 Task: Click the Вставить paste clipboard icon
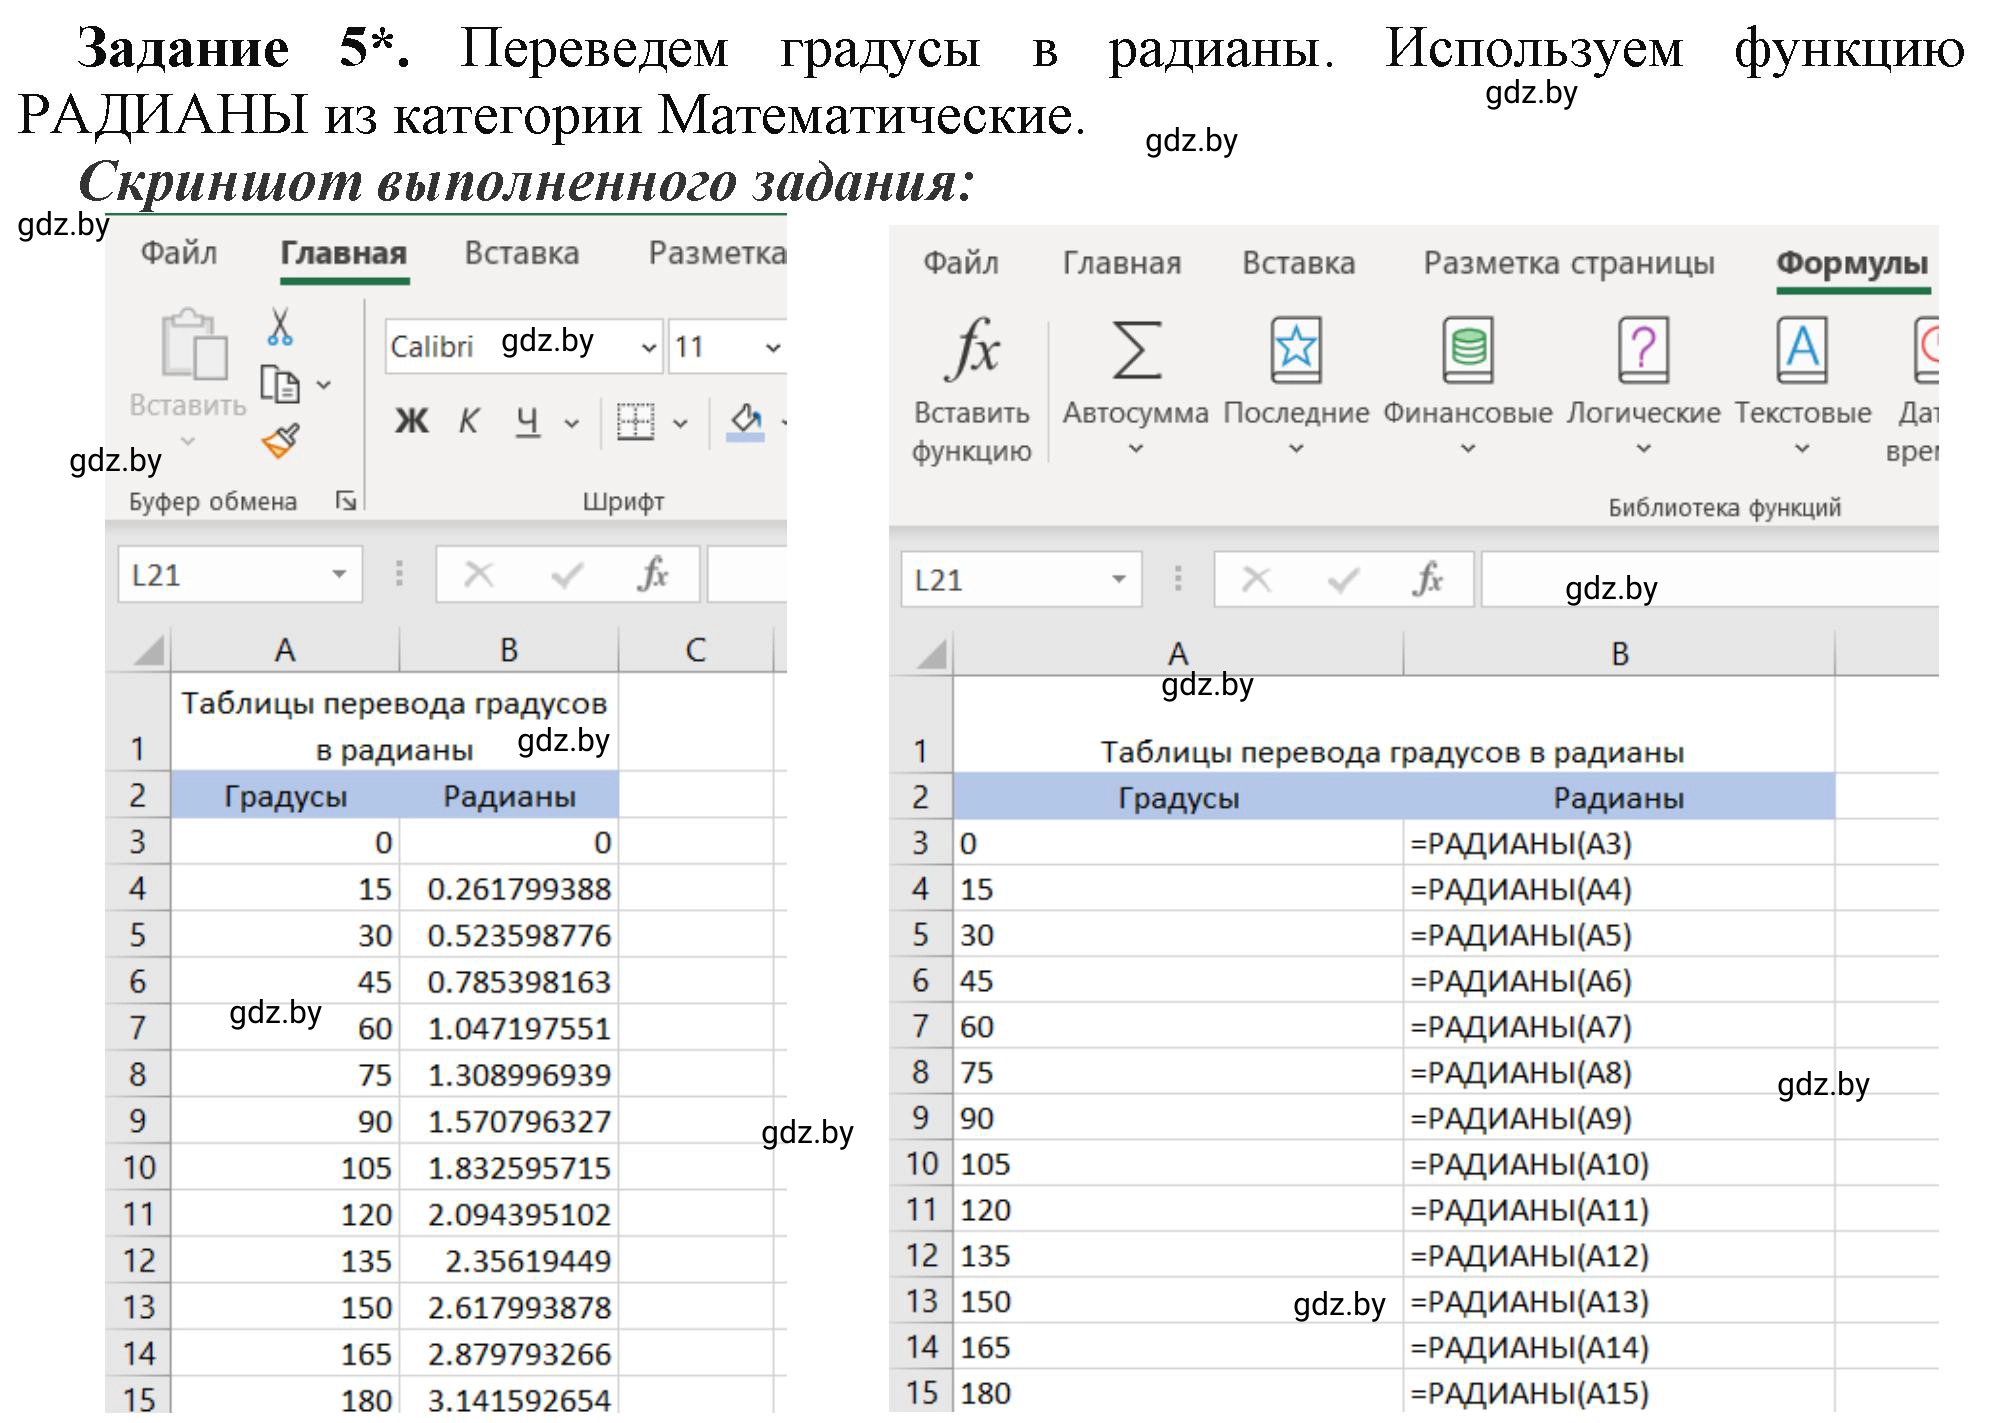[x=194, y=345]
